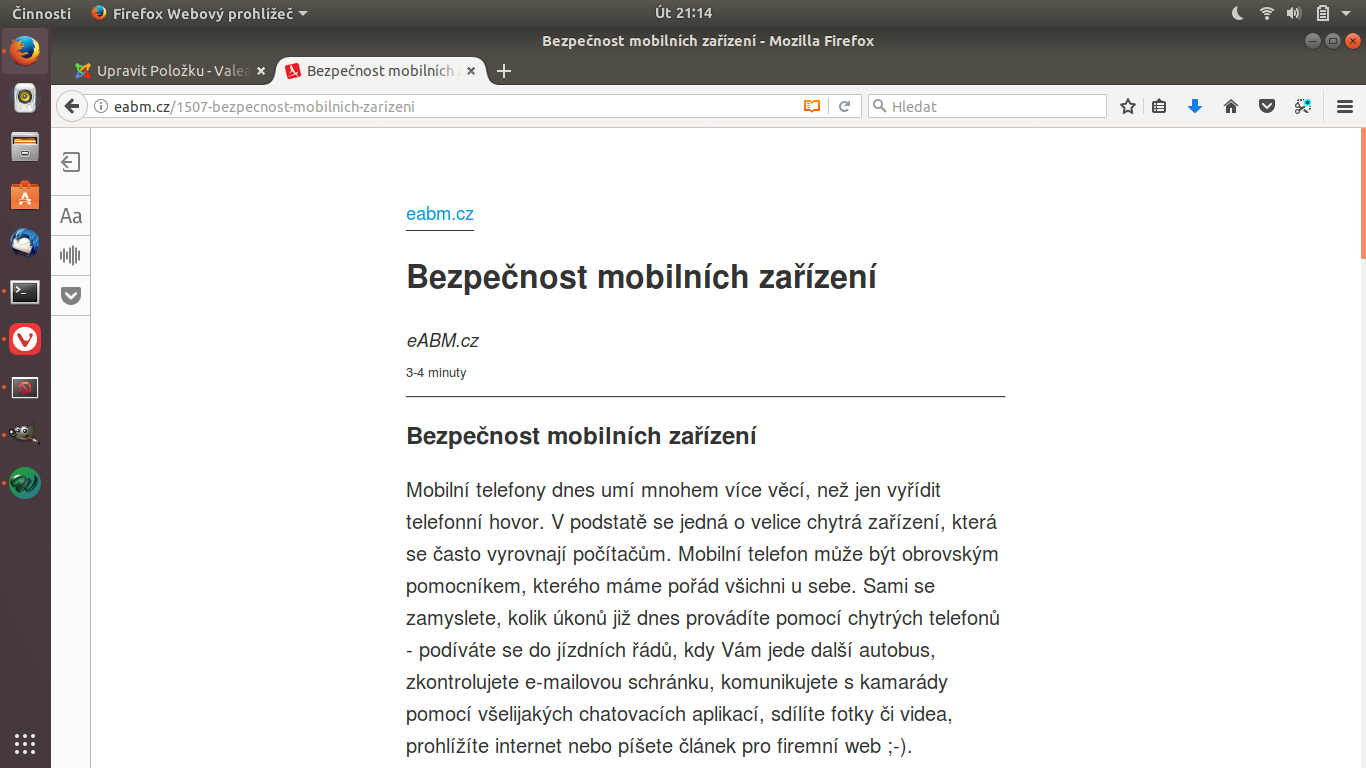Take a screenshot with scissors icon
The width and height of the screenshot is (1366, 768).
coord(1303,106)
